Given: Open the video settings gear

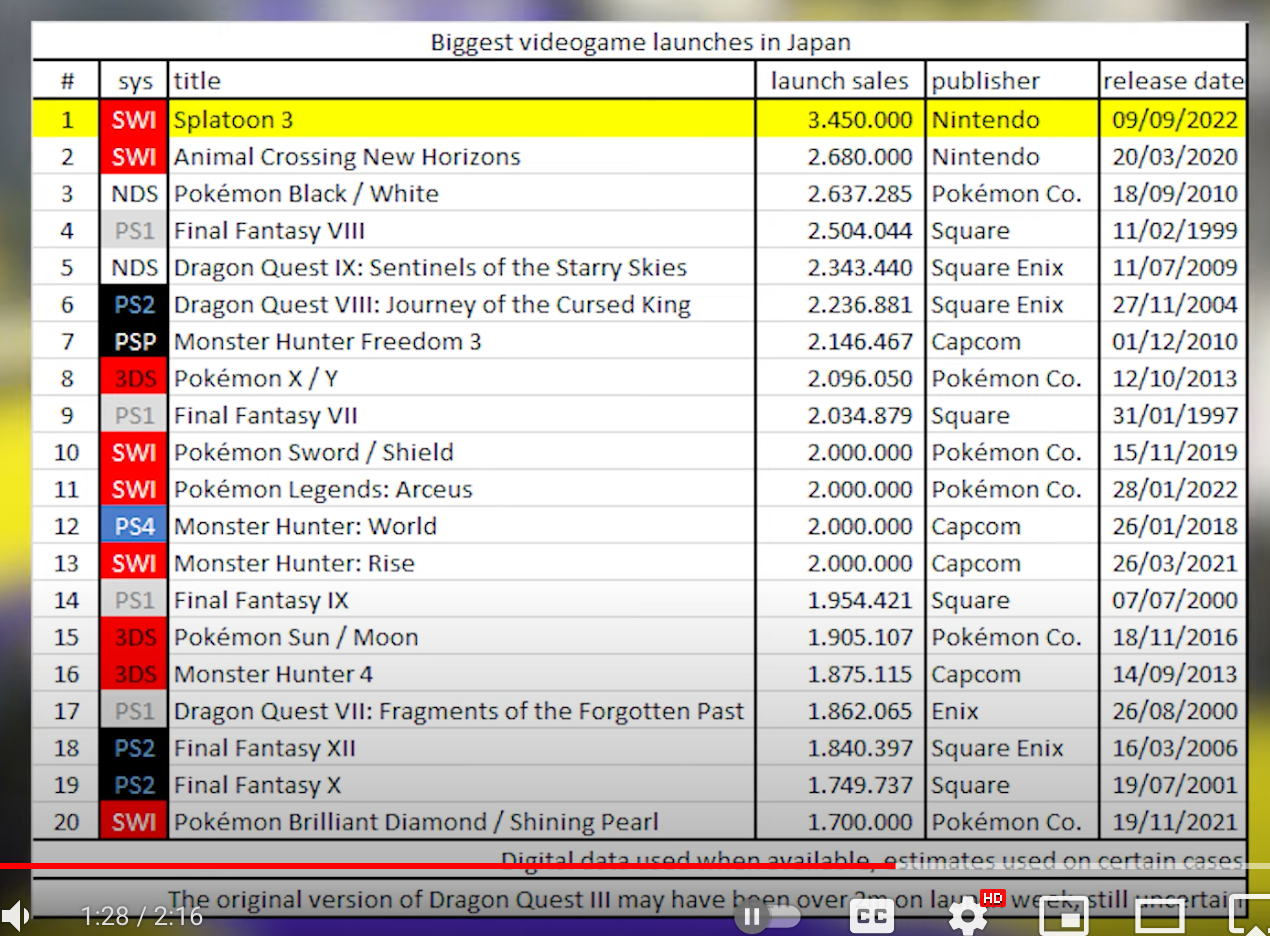Looking at the screenshot, I should click(967, 916).
